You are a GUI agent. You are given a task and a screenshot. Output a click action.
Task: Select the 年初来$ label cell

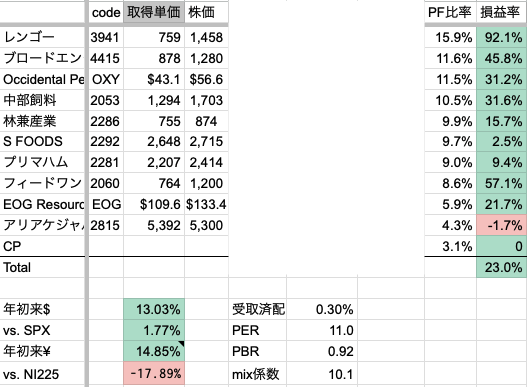click(x=42, y=309)
